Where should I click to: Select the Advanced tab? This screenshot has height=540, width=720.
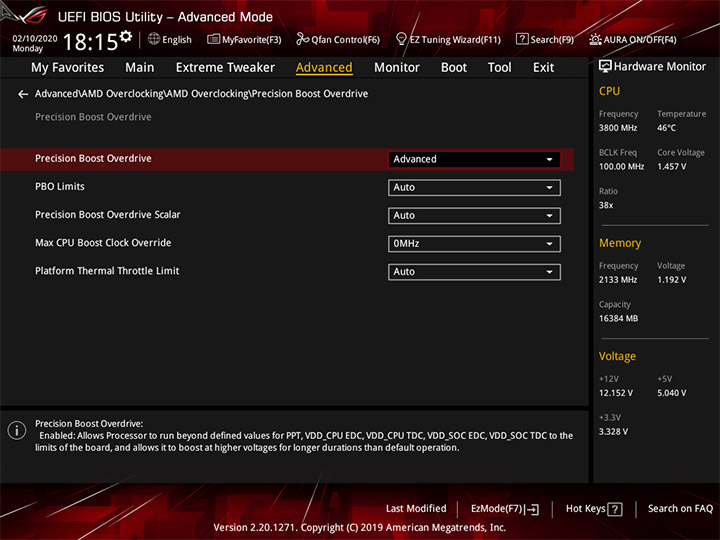(324, 68)
